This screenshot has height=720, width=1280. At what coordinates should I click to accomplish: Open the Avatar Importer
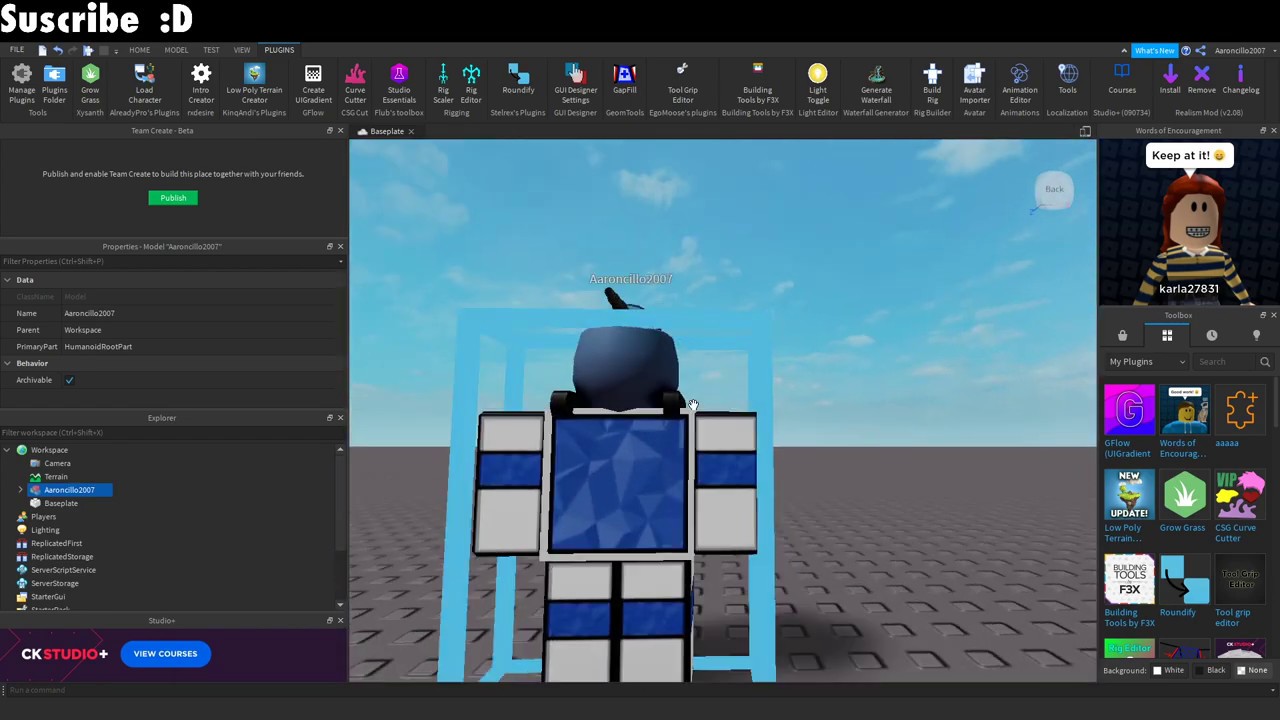click(974, 83)
